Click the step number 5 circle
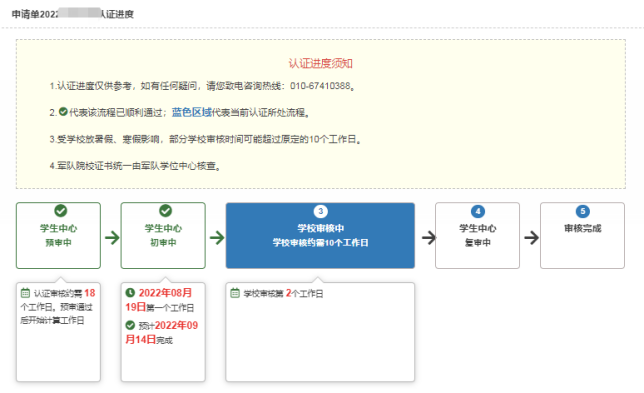The image size is (644, 393). (x=582, y=211)
